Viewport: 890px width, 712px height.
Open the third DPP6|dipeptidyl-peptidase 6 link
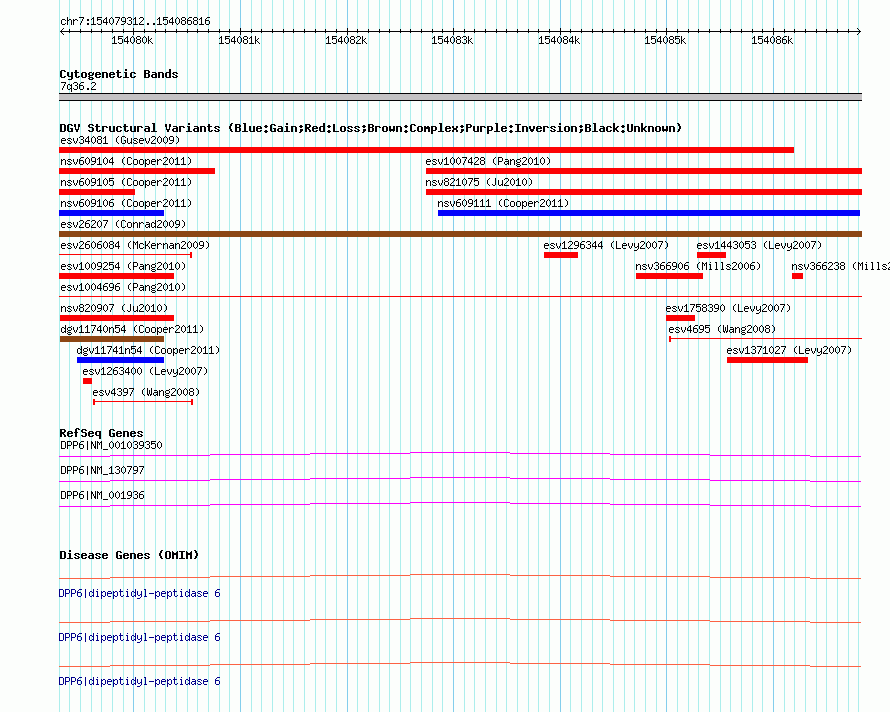pos(139,681)
